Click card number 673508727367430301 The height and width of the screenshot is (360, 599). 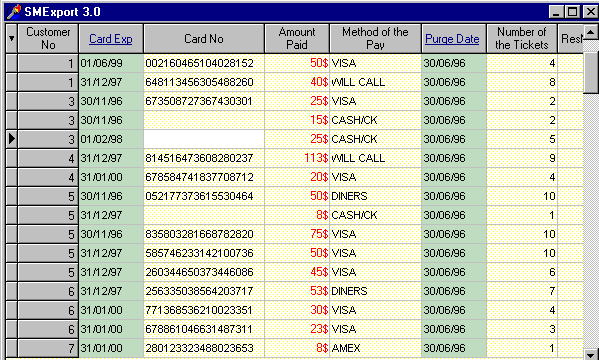pyautogui.click(x=199, y=101)
